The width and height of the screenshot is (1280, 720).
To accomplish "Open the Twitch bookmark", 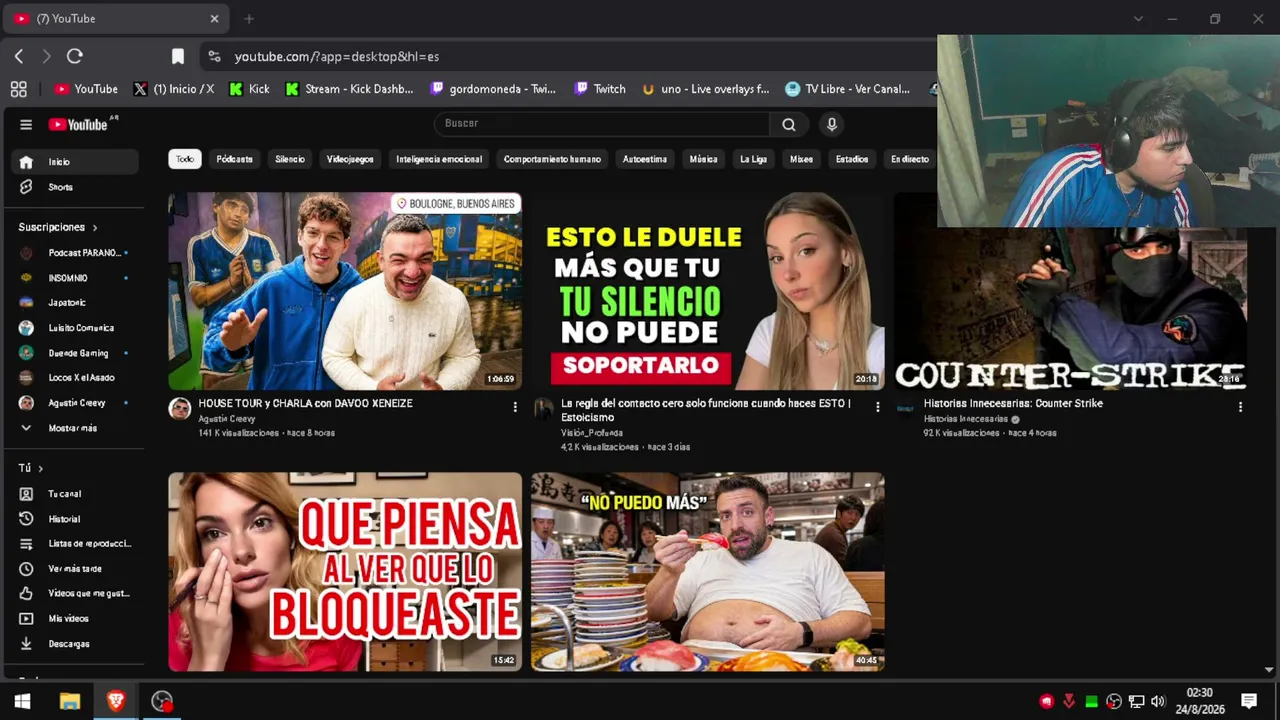I will click(x=600, y=89).
